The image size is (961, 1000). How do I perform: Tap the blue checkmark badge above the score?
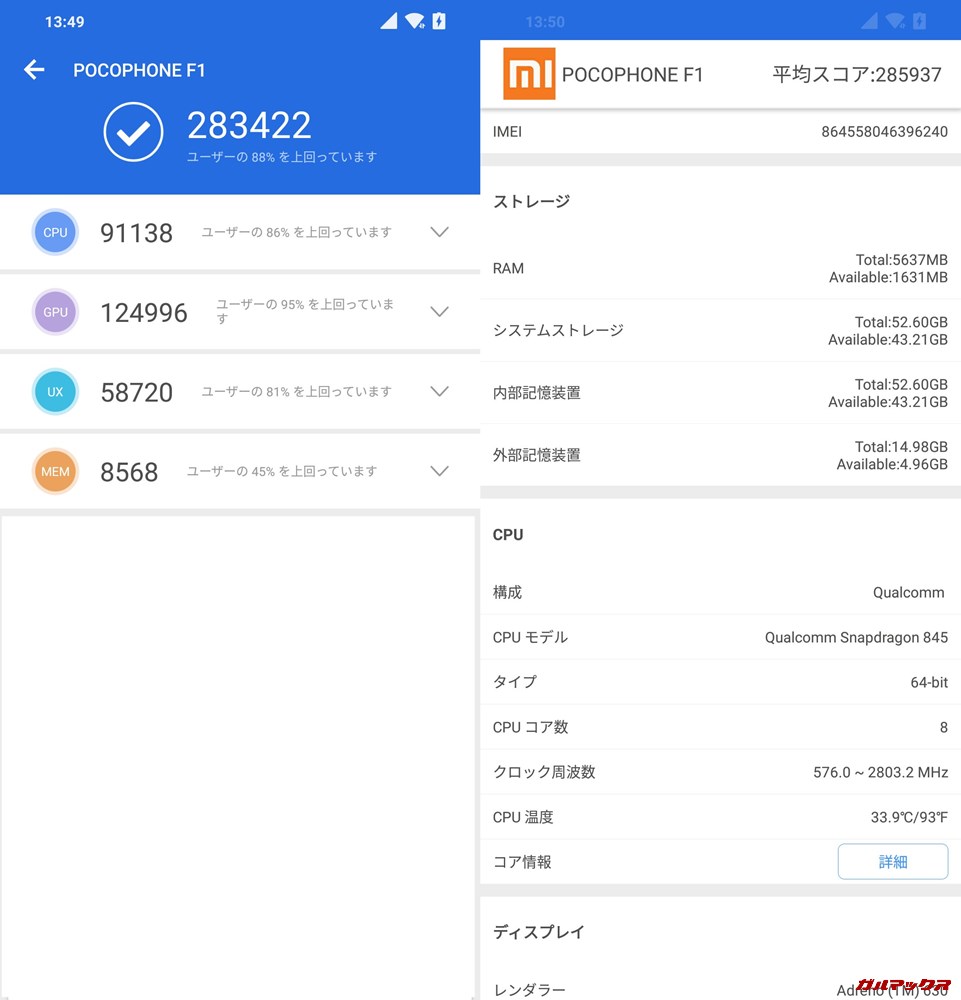(x=133, y=131)
